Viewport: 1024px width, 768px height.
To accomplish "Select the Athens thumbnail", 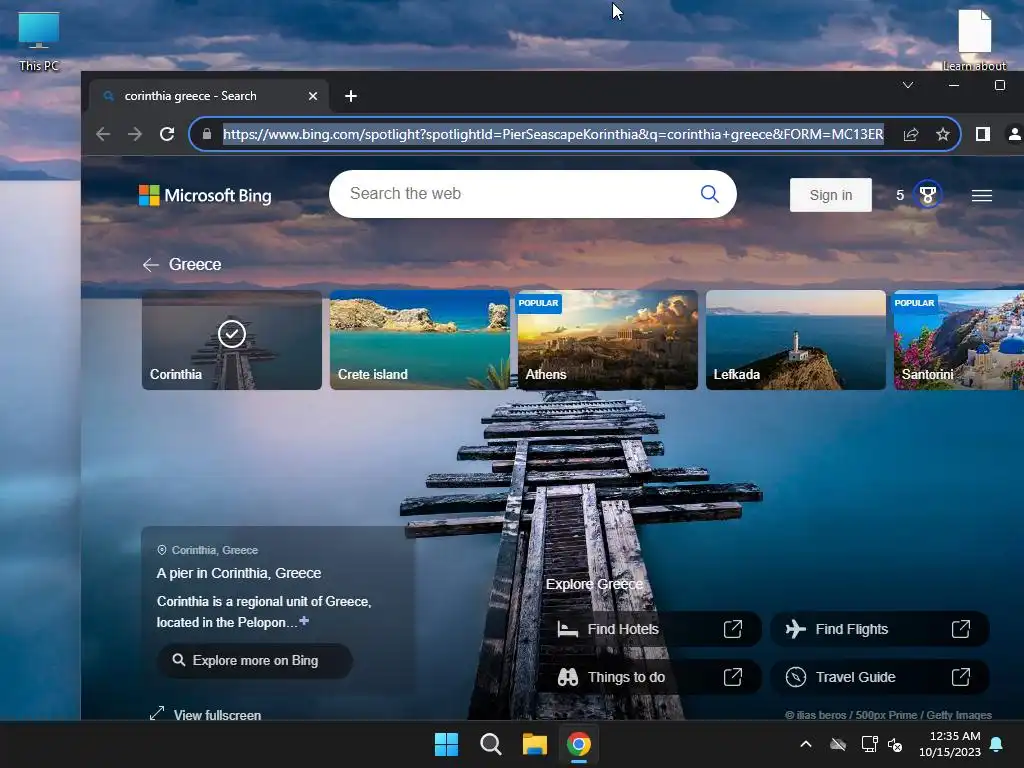I will click(608, 340).
